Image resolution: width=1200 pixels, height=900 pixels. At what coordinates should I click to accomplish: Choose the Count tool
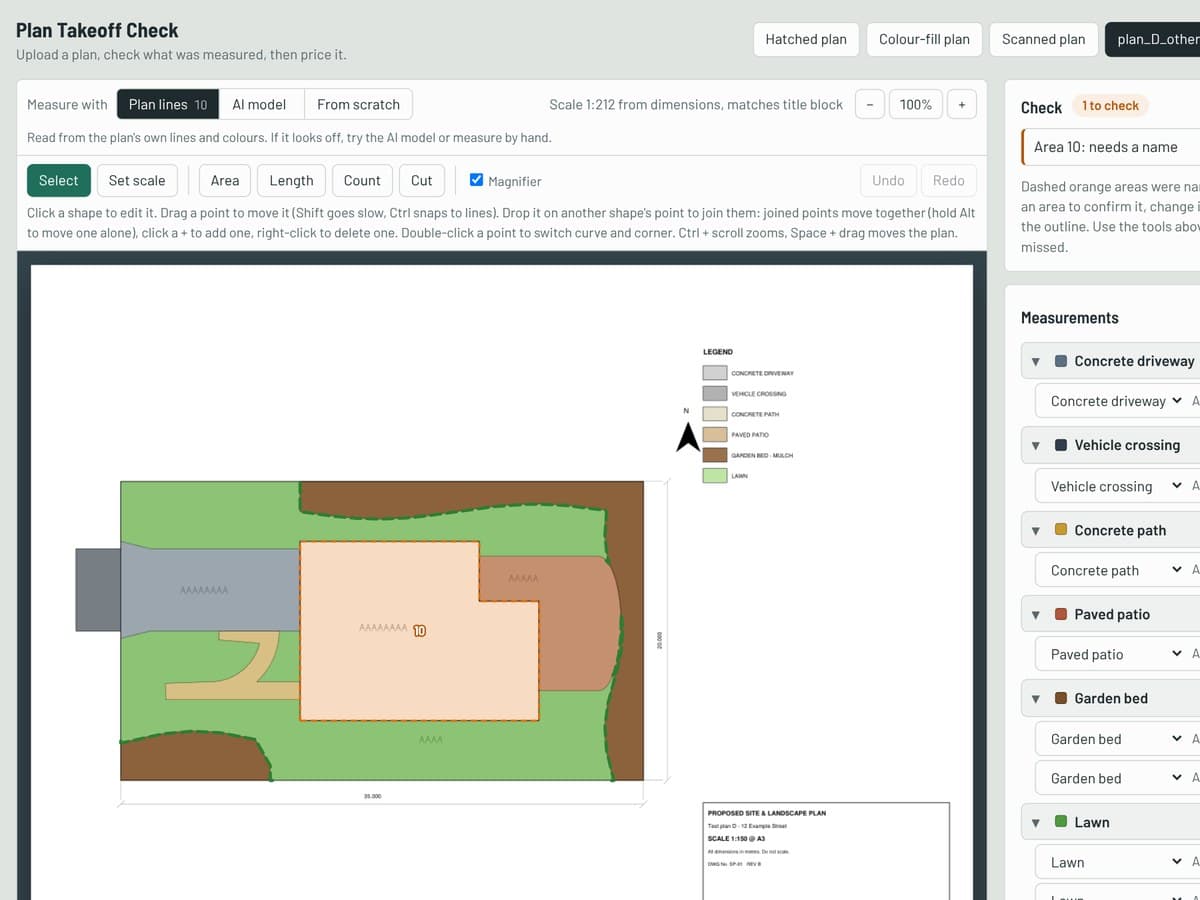coord(362,180)
